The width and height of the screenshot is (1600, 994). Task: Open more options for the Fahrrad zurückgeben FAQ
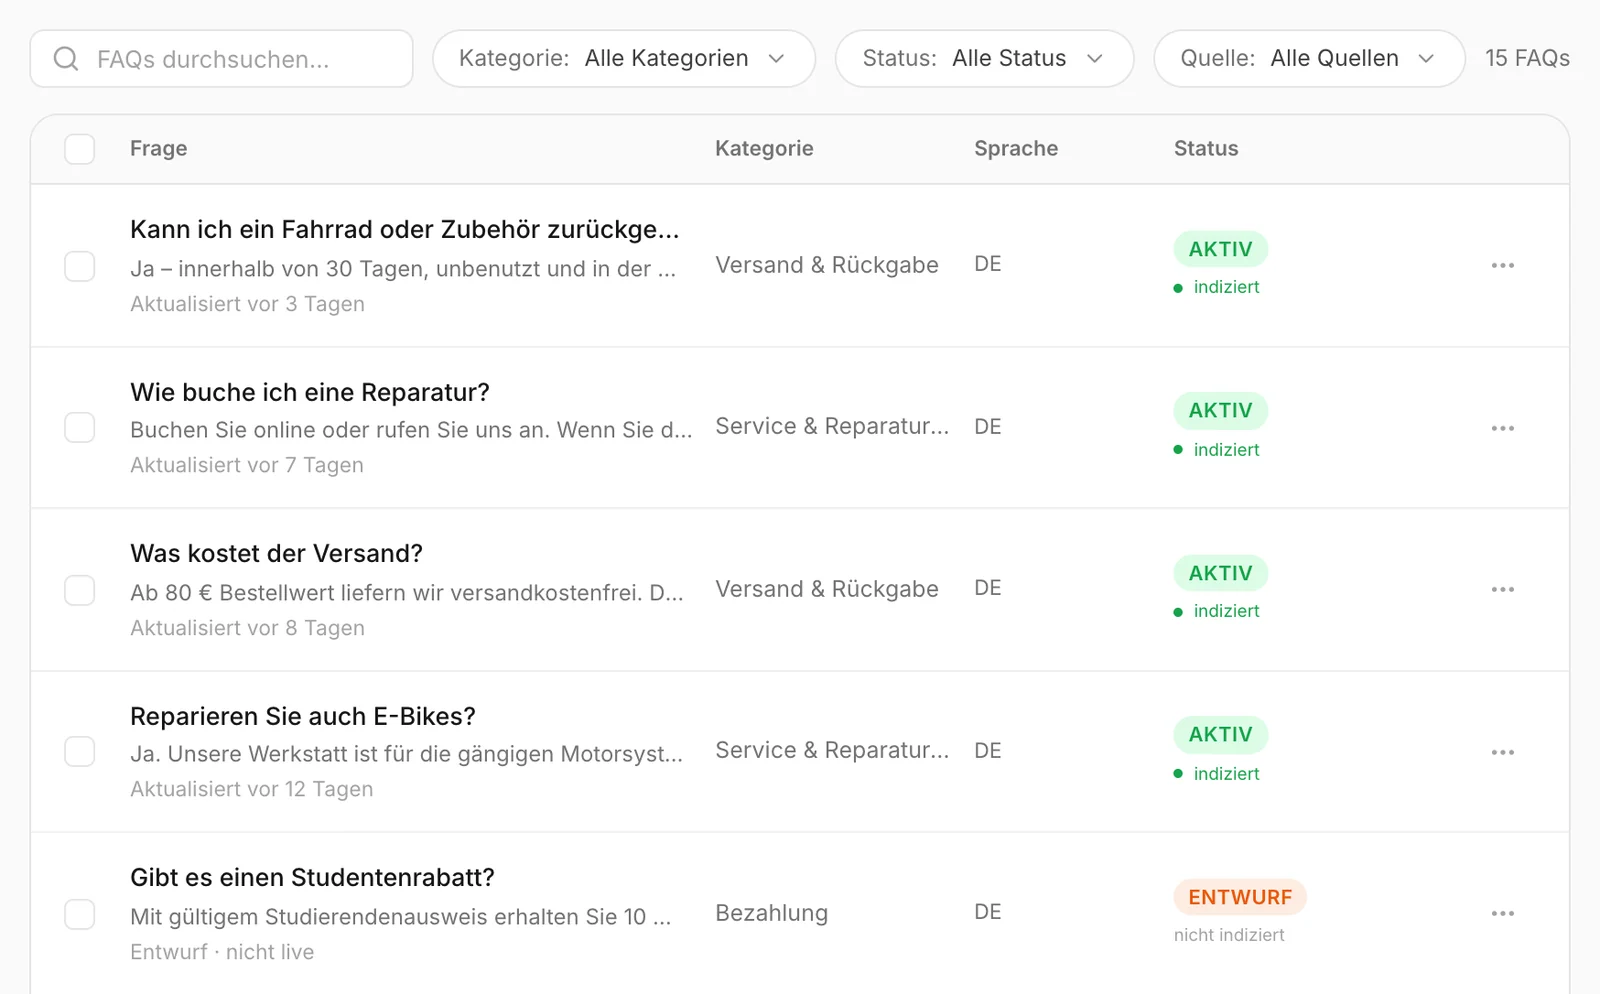click(x=1502, y=266)
